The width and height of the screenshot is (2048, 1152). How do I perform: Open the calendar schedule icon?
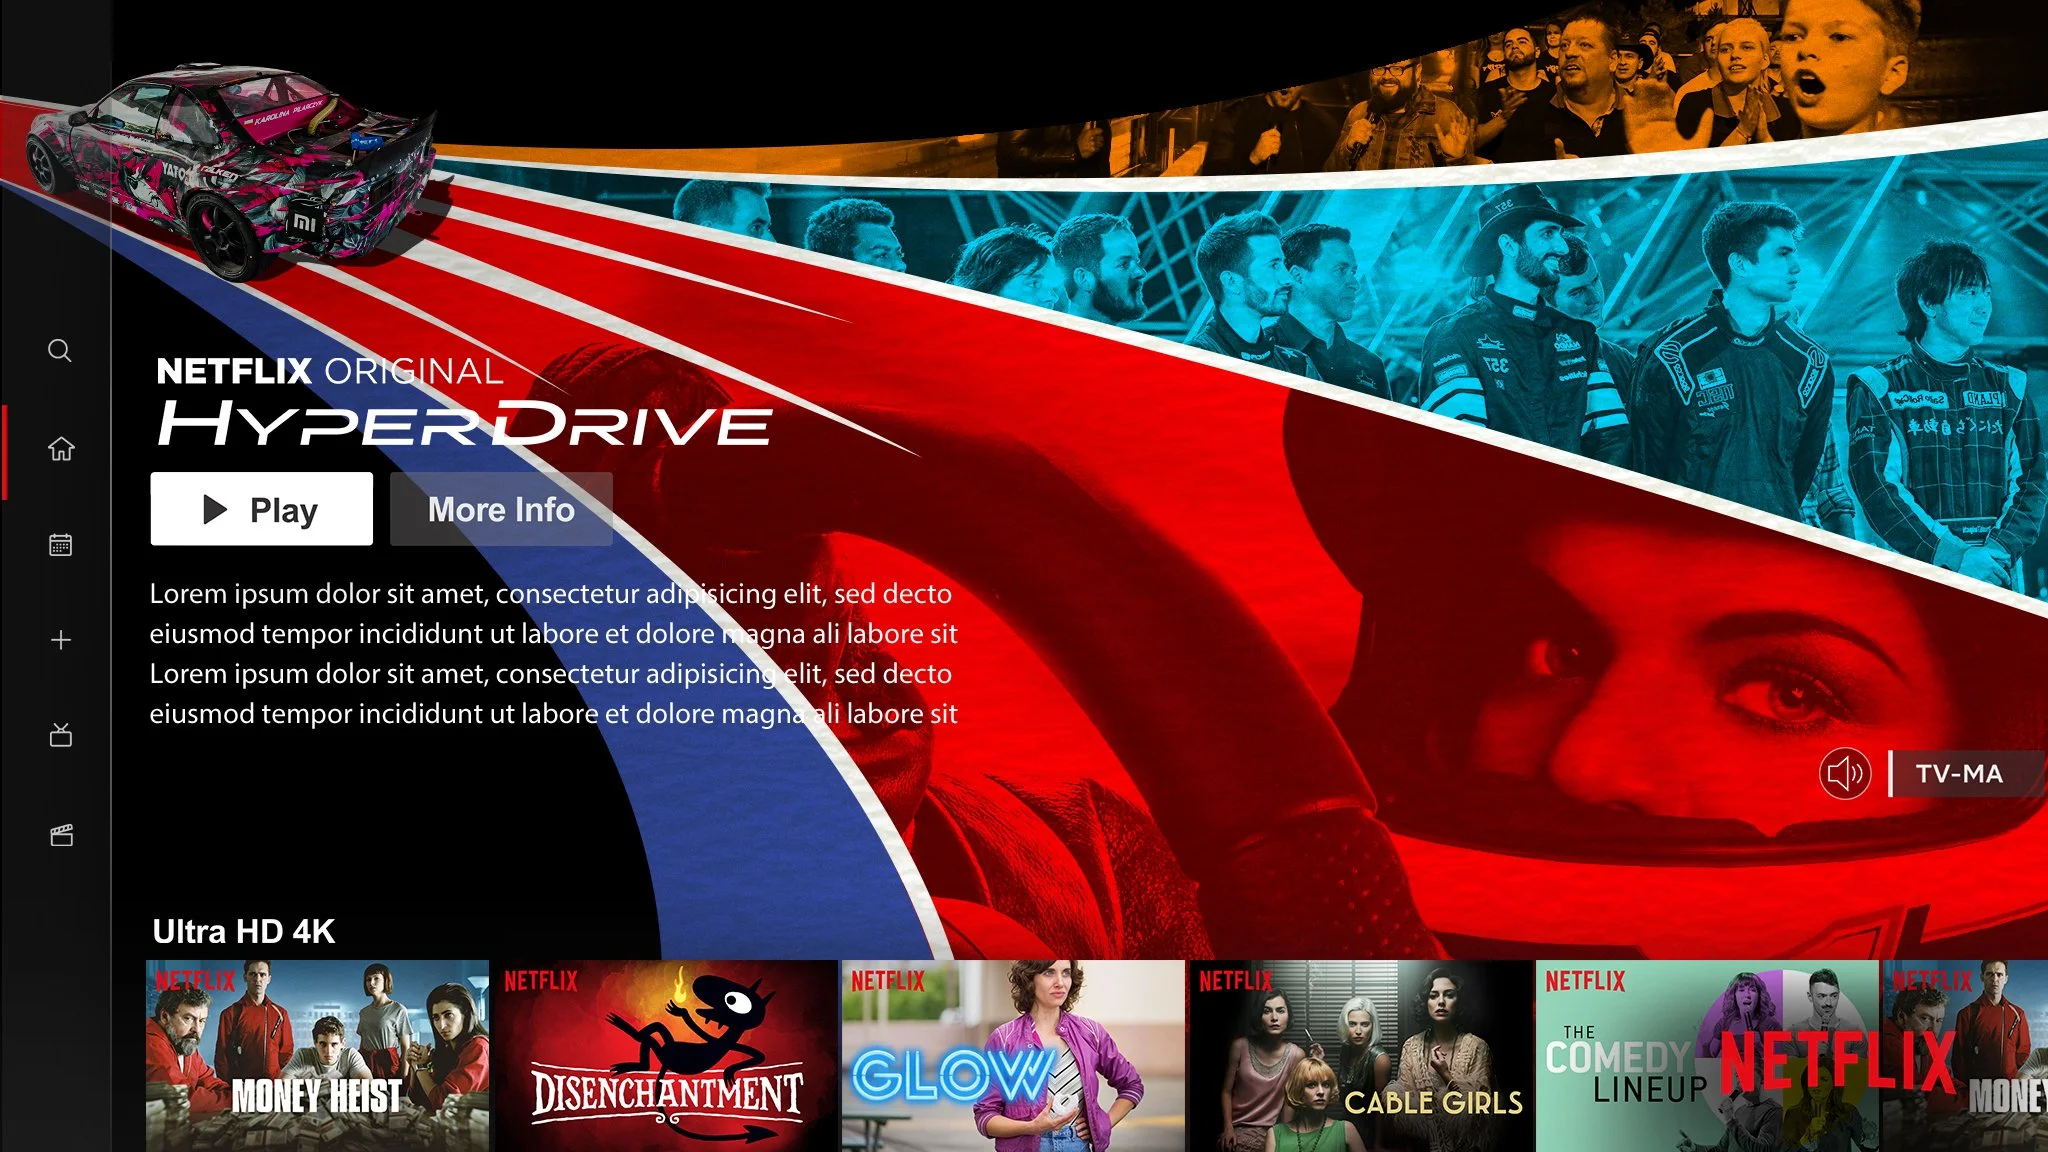[x=61, y=545]
